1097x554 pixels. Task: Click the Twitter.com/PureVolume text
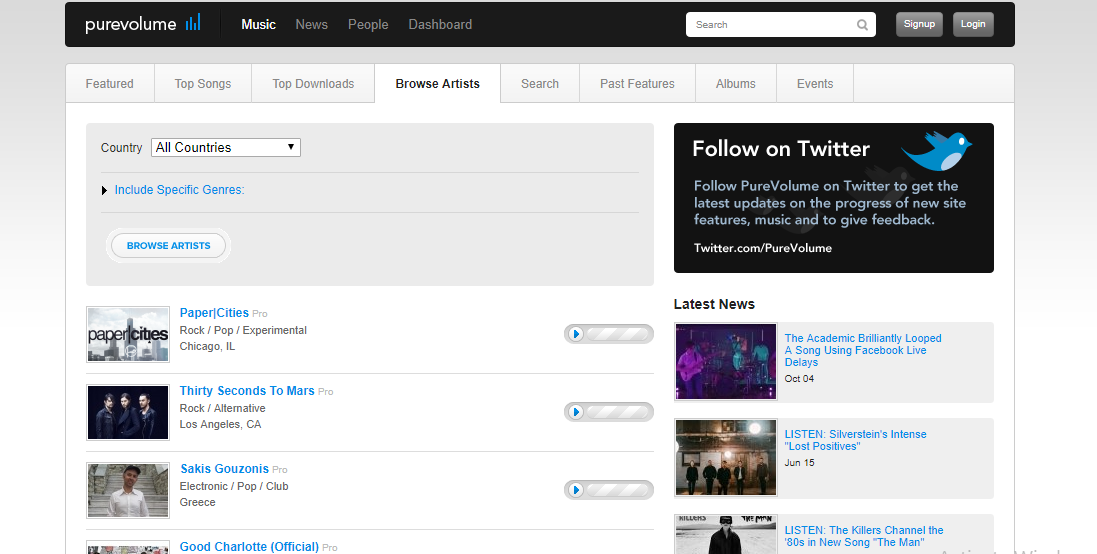pyautogui.click(x=763, y=248)
